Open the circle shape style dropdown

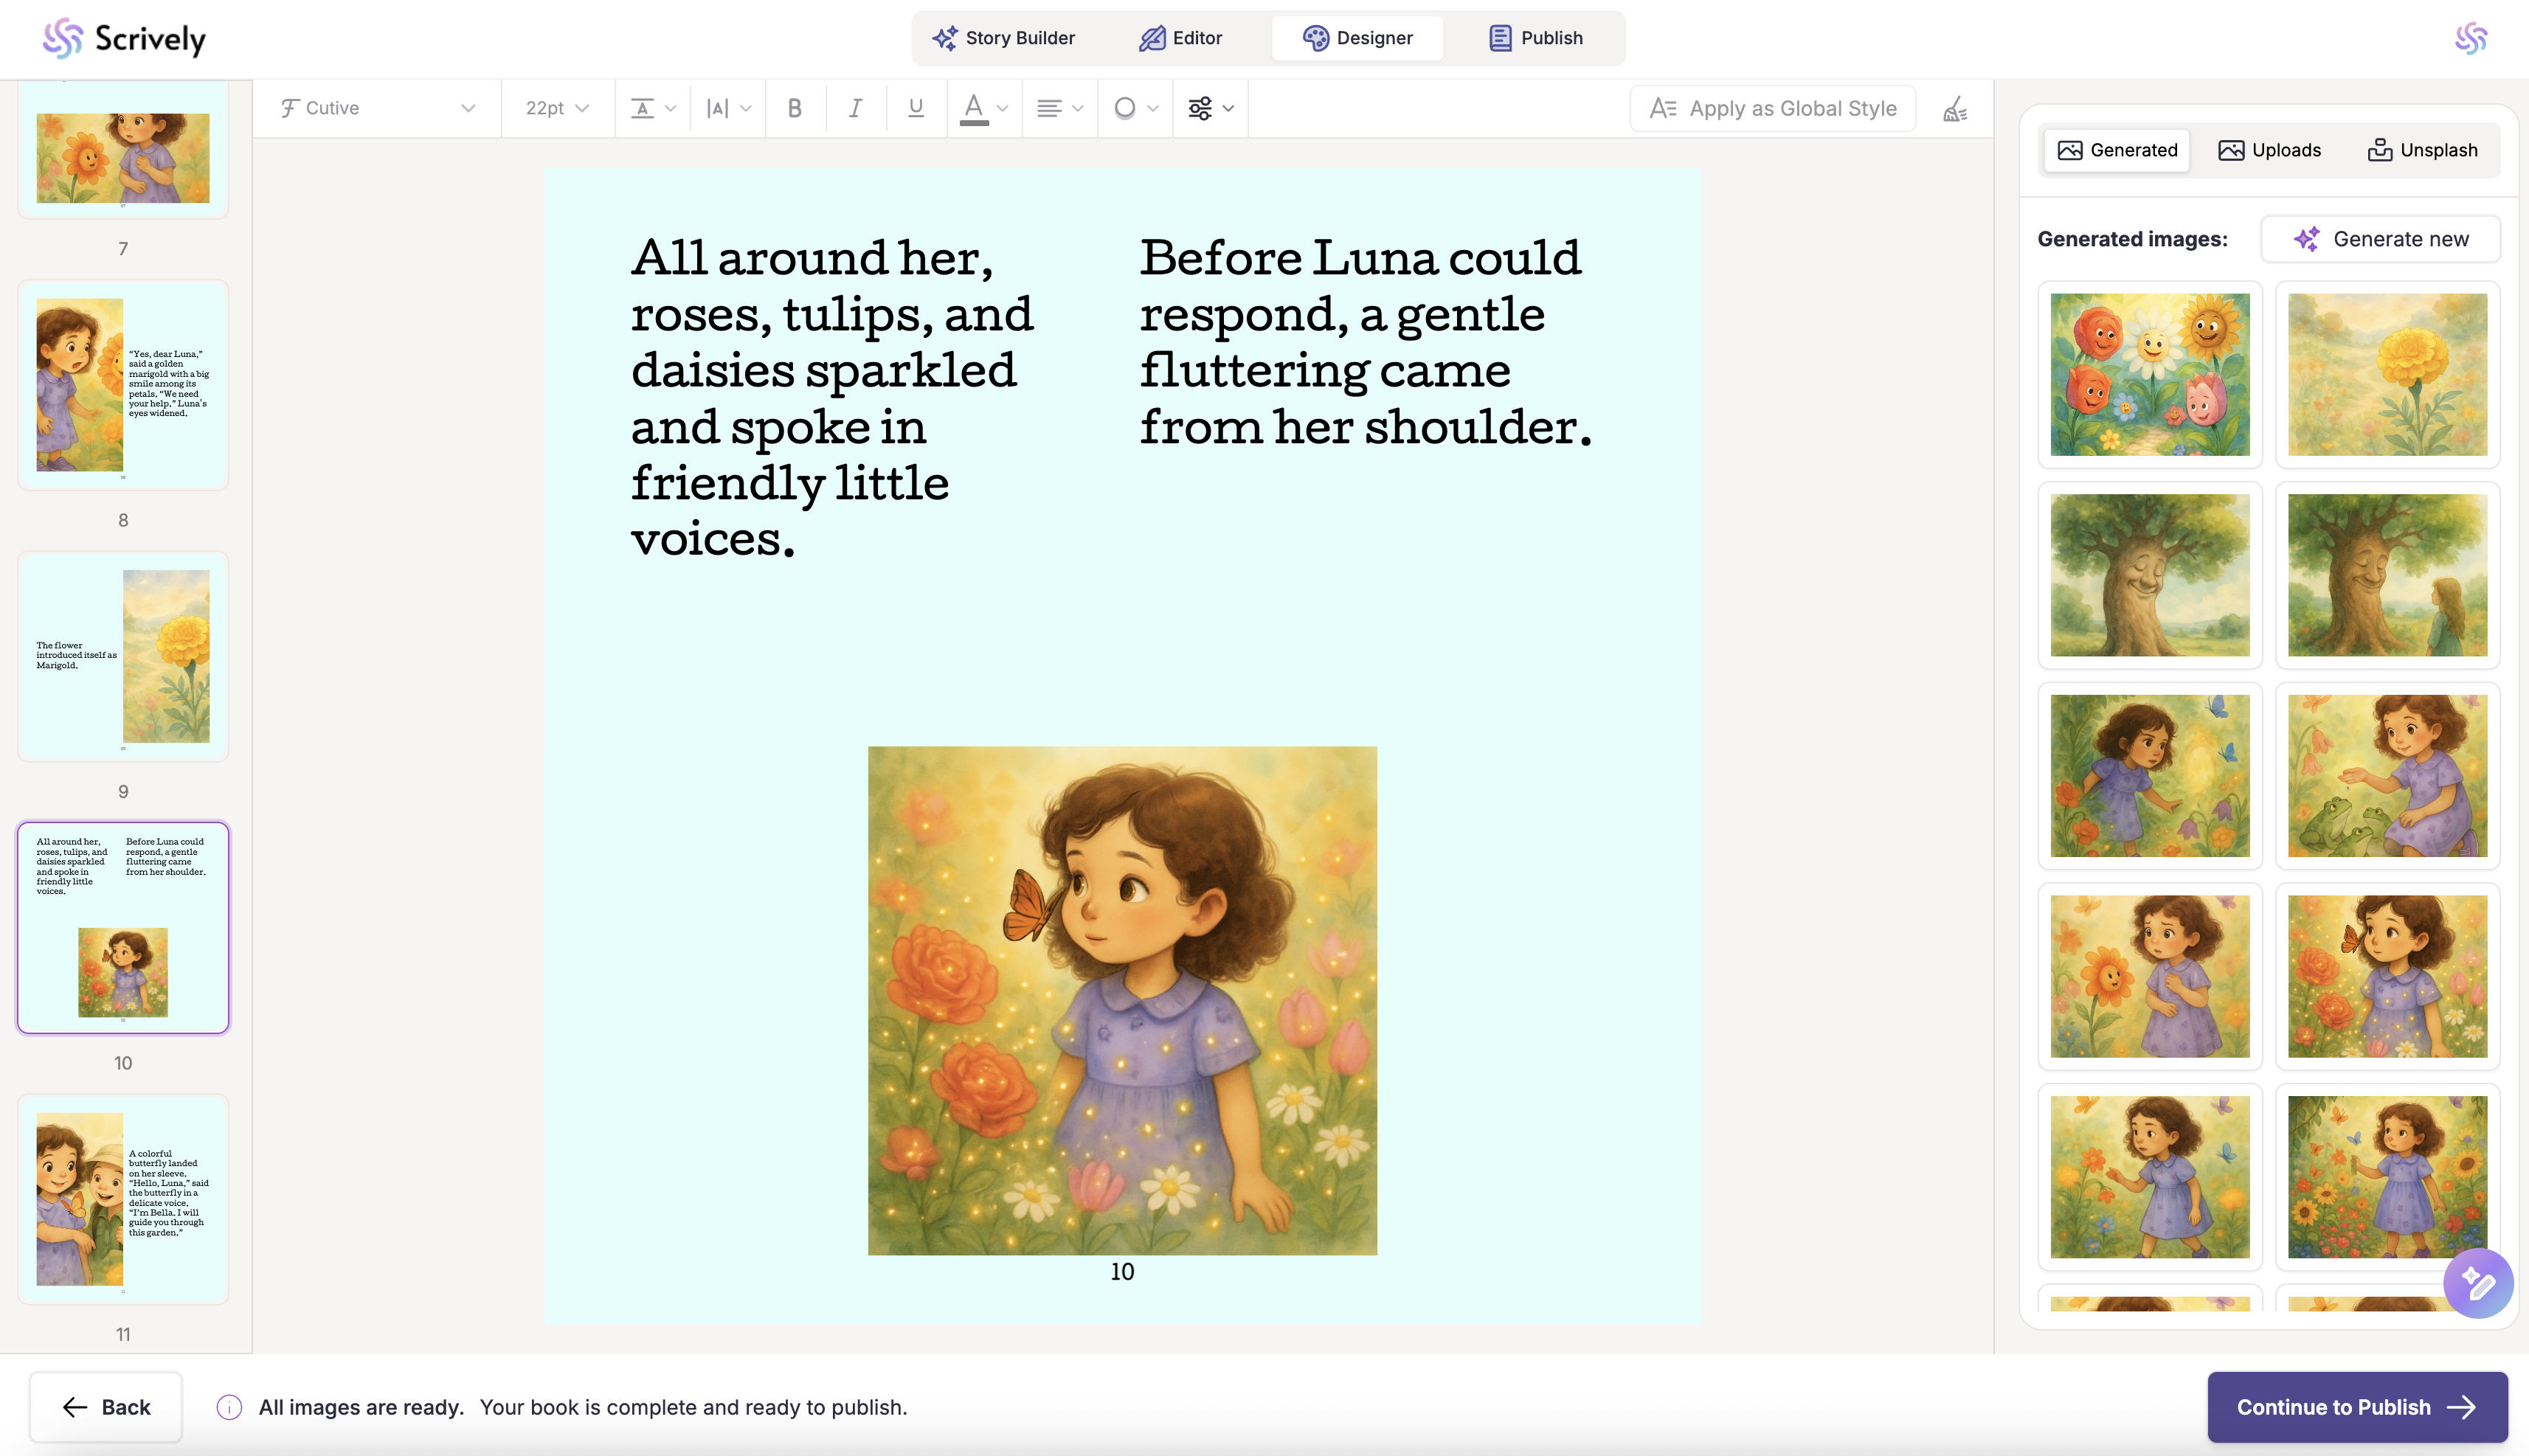(x=1135, y=108)
